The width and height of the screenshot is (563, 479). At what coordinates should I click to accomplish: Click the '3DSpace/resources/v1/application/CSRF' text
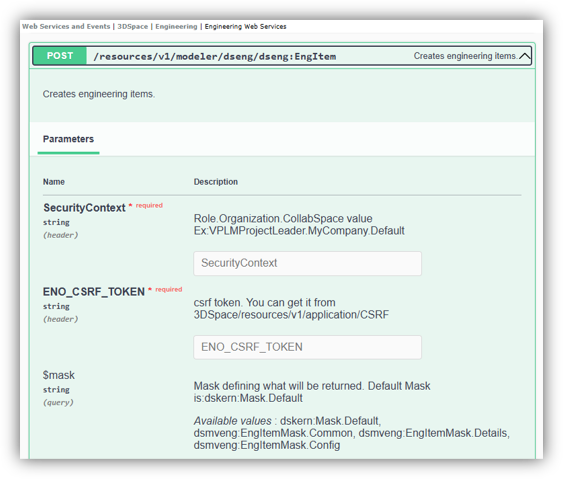click(x=291, y=315)
